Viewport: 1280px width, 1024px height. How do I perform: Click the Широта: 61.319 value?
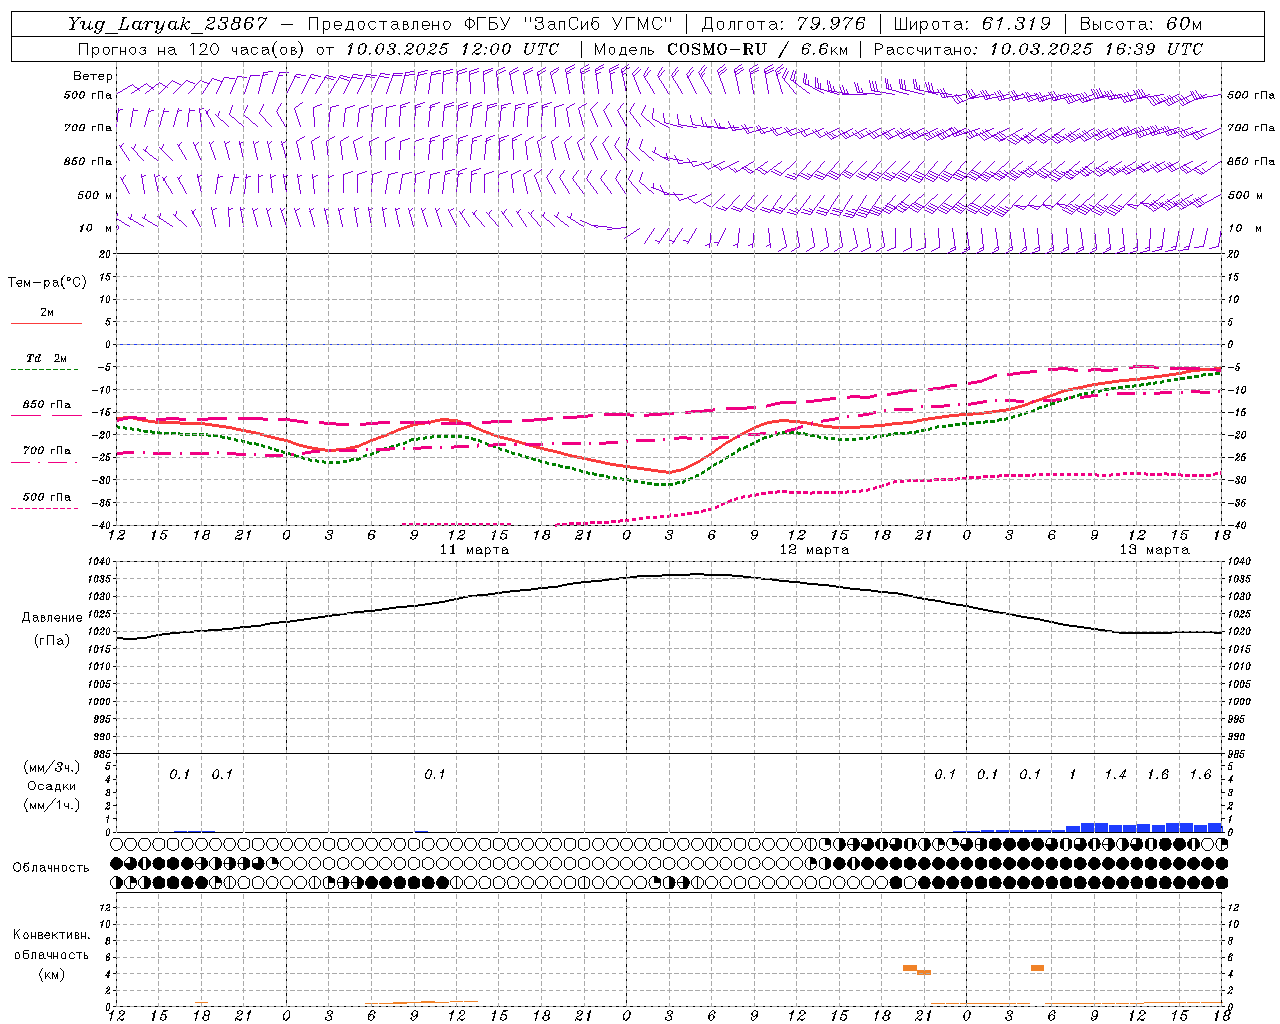coord(972,24)
